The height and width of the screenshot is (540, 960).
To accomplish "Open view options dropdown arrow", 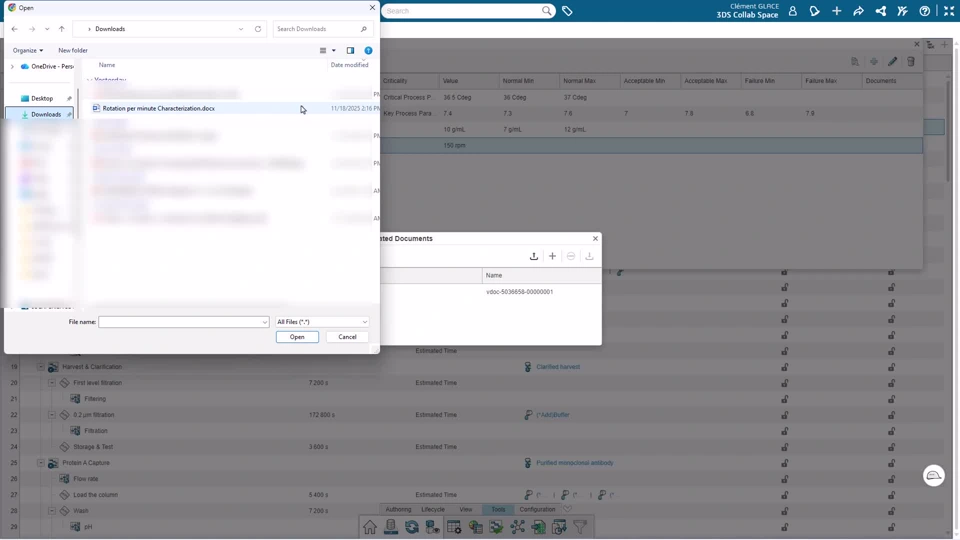I will point(334,50).
